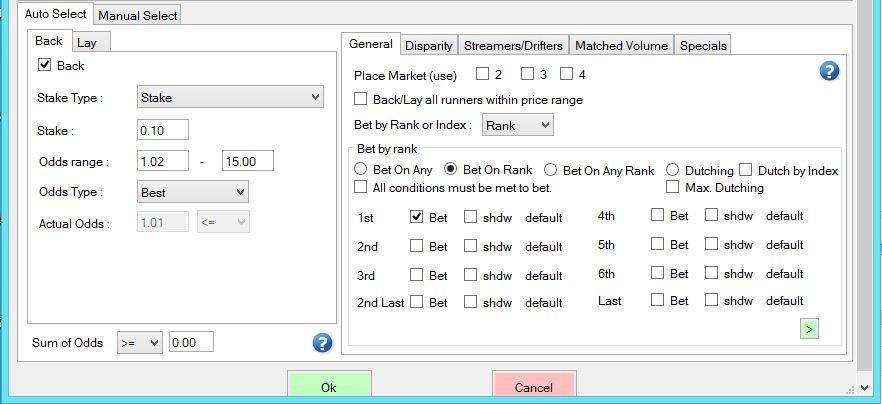Switch to Manual Select tab
The height and width of the screenshot is (404, 882).
tap(138, 16)
